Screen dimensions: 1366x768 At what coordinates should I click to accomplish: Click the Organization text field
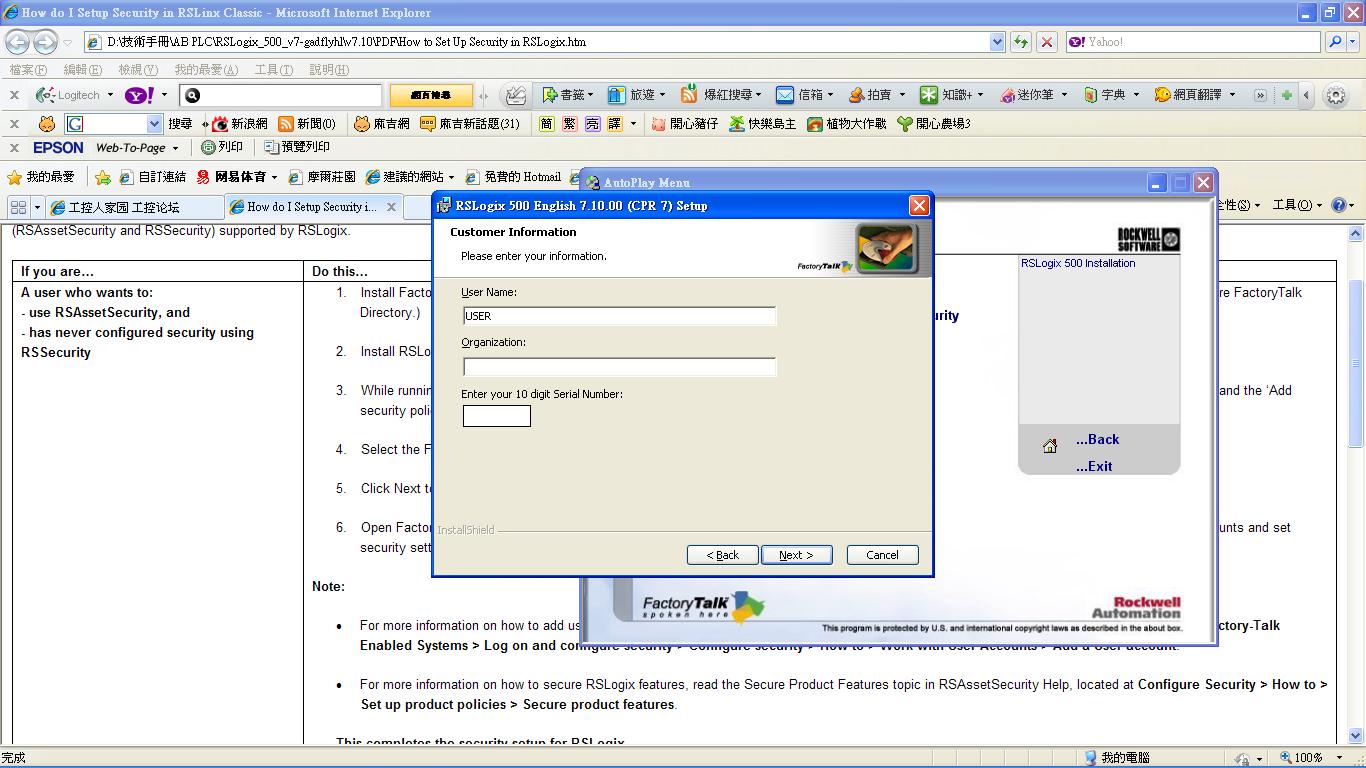coord(619,367)
